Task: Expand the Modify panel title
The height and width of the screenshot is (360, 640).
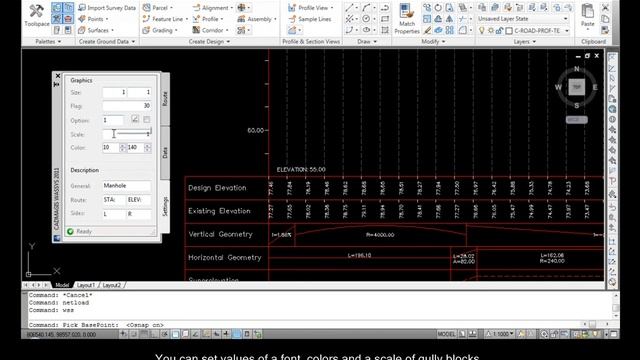Action: click(433, 42)
